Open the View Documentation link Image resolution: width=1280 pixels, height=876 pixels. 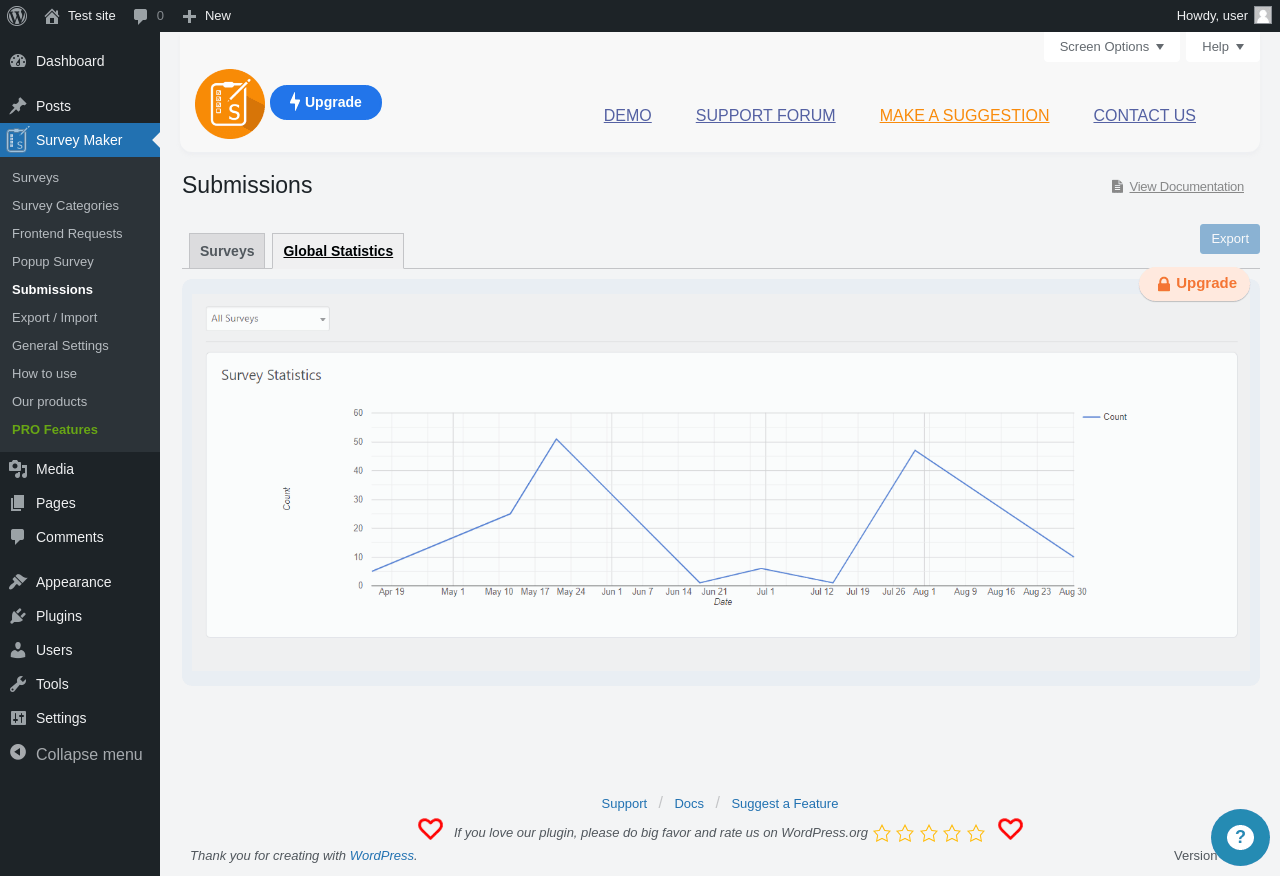coord(1186,187)
